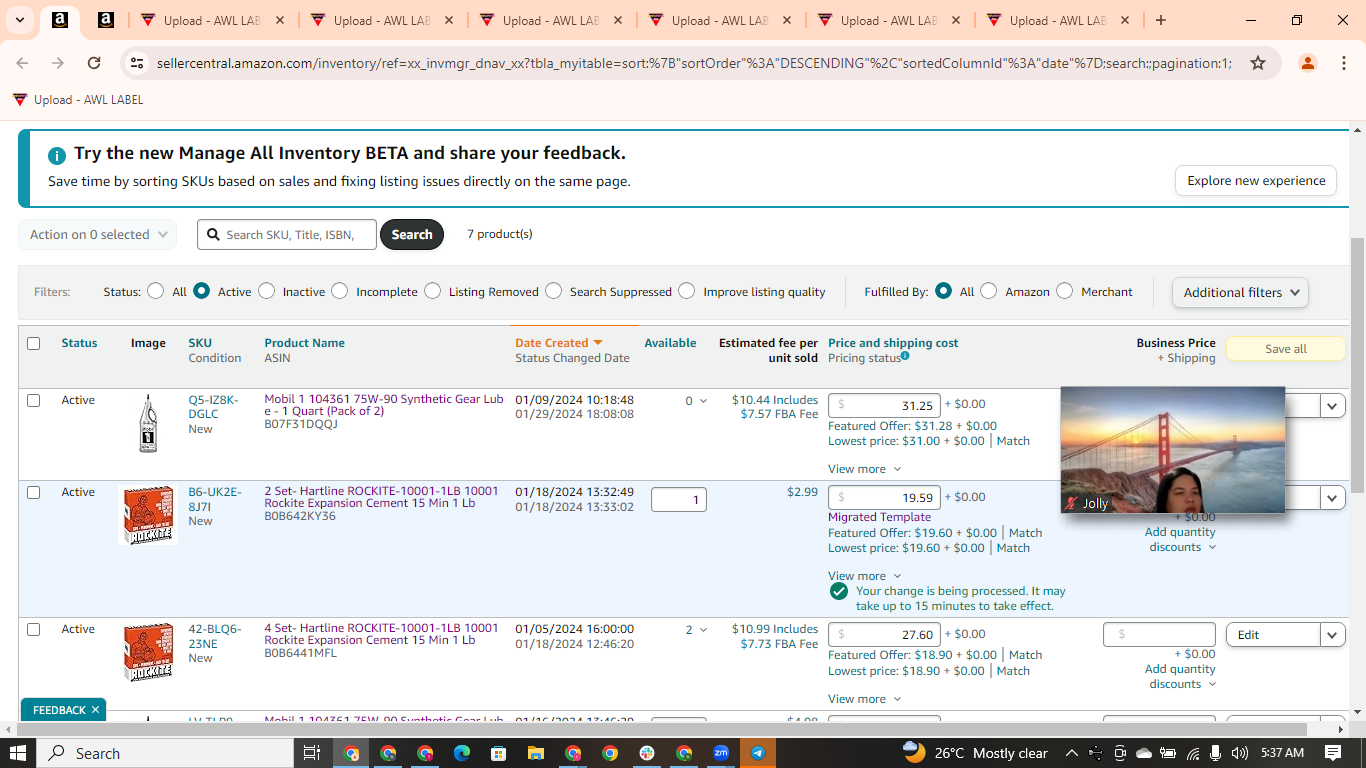The height and width of the screenshot is (768, 1366).
Task: Open Chrome tab search chevron
Action: 20,20
